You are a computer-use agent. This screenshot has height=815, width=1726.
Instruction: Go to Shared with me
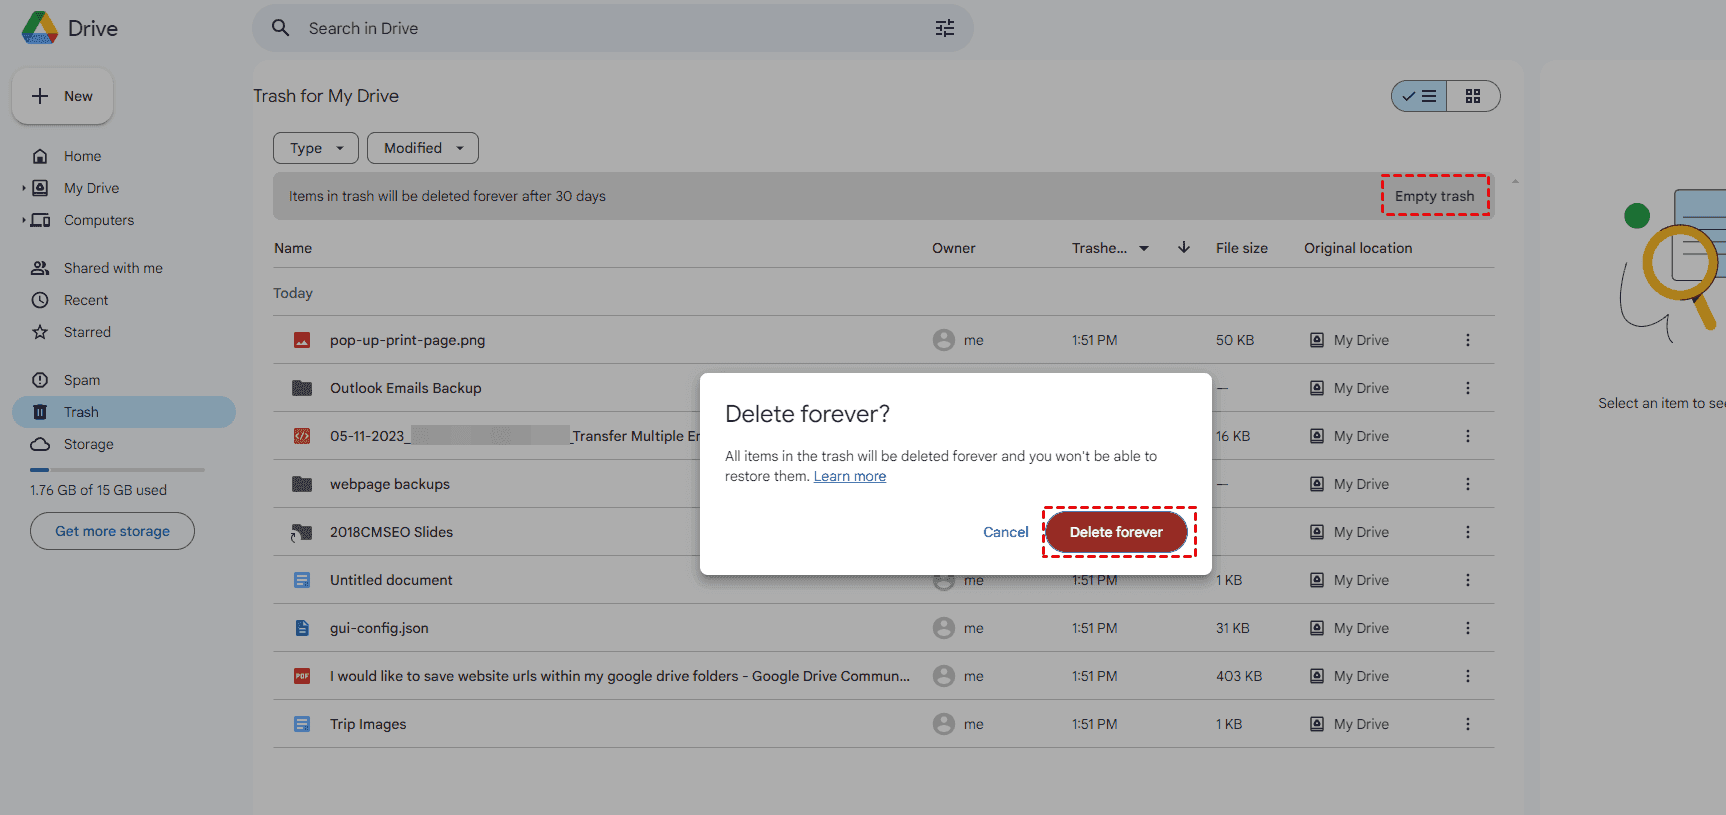(112, 268)
